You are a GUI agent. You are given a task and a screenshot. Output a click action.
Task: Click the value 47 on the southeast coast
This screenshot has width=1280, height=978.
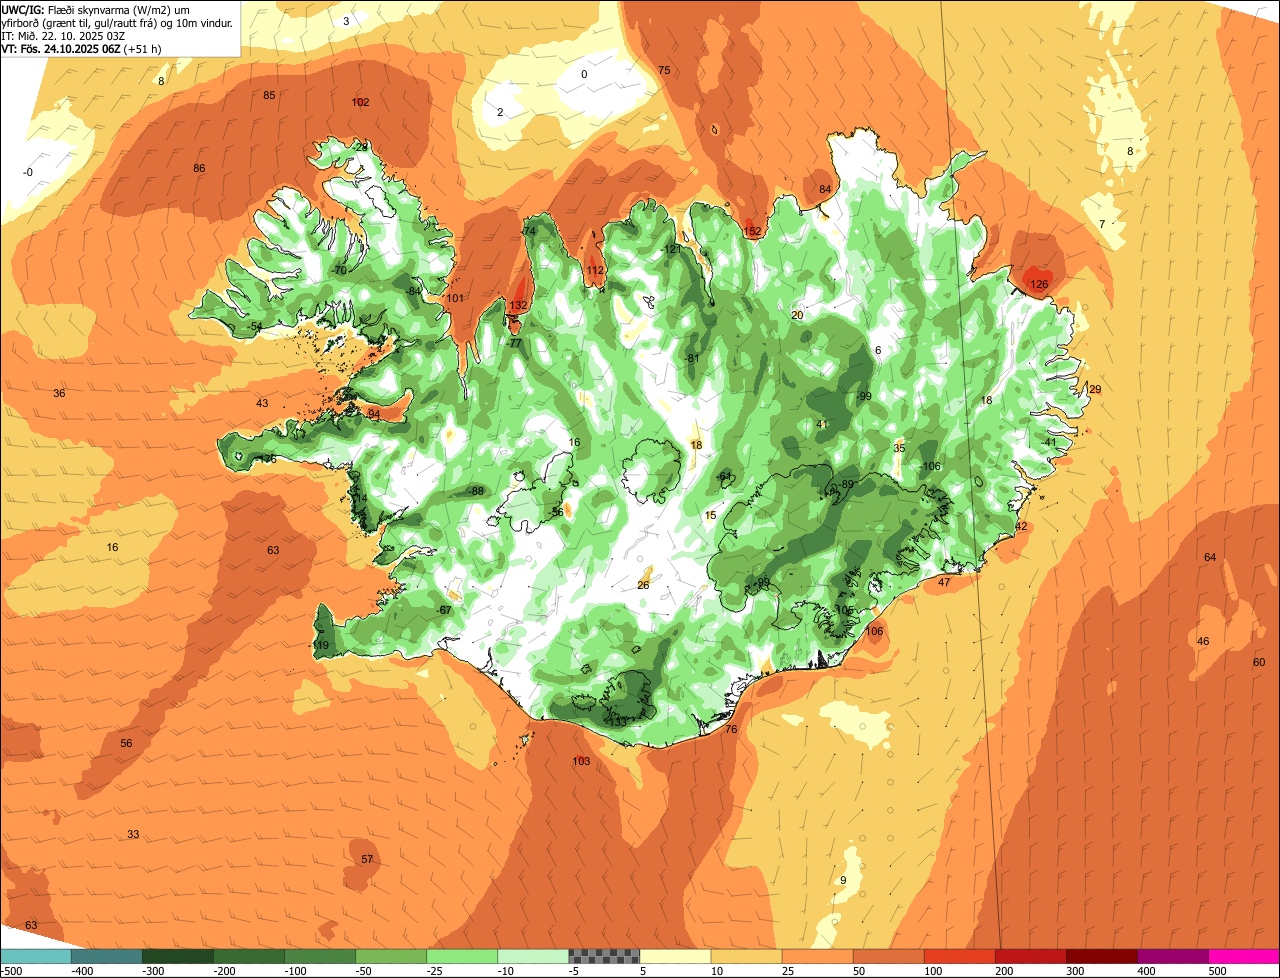pos(944,583)
